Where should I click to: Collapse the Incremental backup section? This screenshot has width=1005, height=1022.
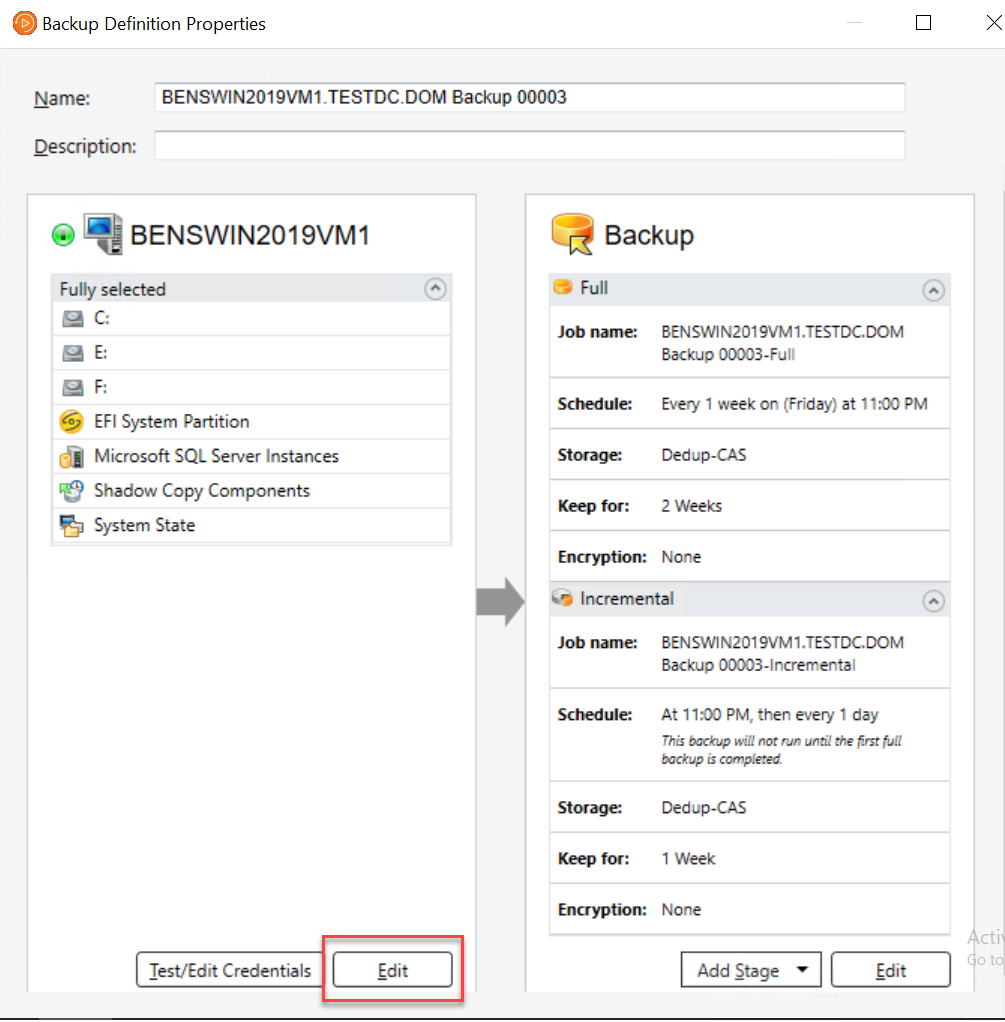click(x=933, y=600)
